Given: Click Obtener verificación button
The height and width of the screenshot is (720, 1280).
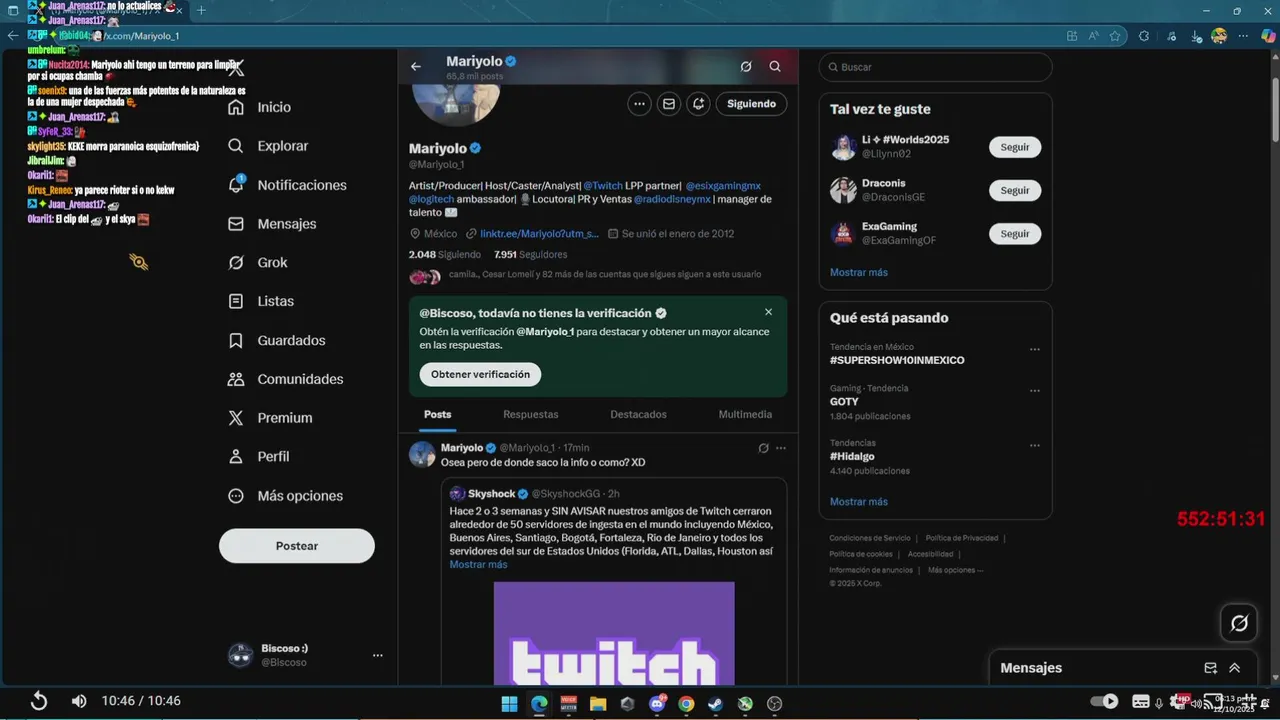Looking at the screenshot, I should (x=481, y=374).
